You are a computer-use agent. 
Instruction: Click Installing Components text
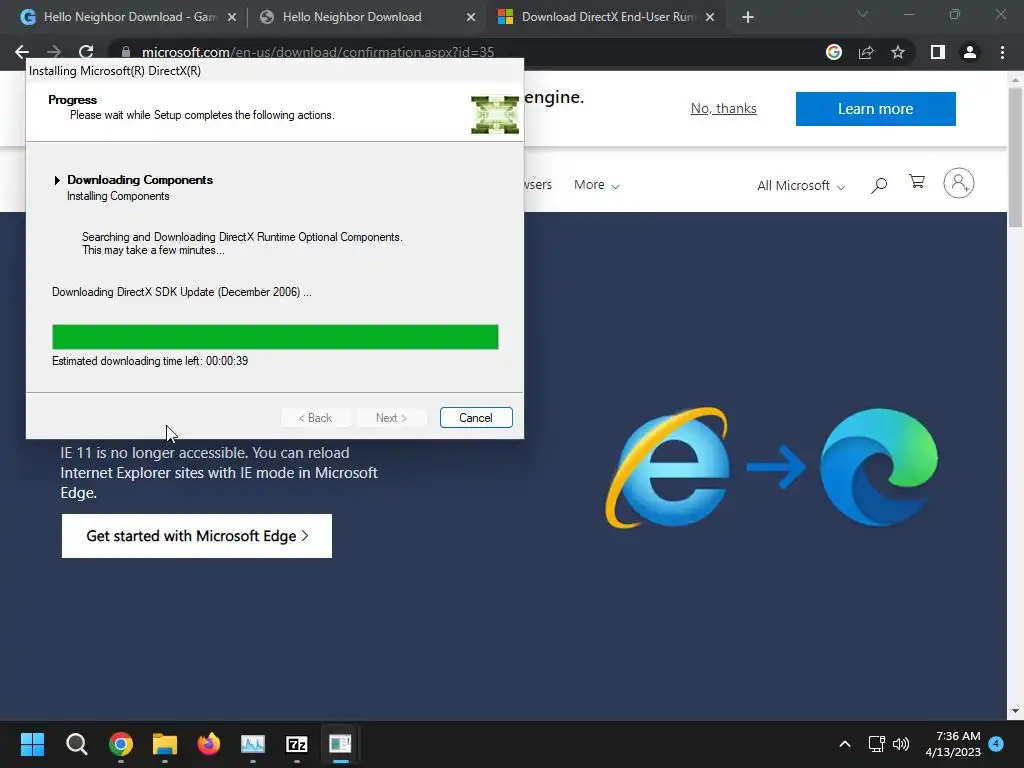click(118, 196)
